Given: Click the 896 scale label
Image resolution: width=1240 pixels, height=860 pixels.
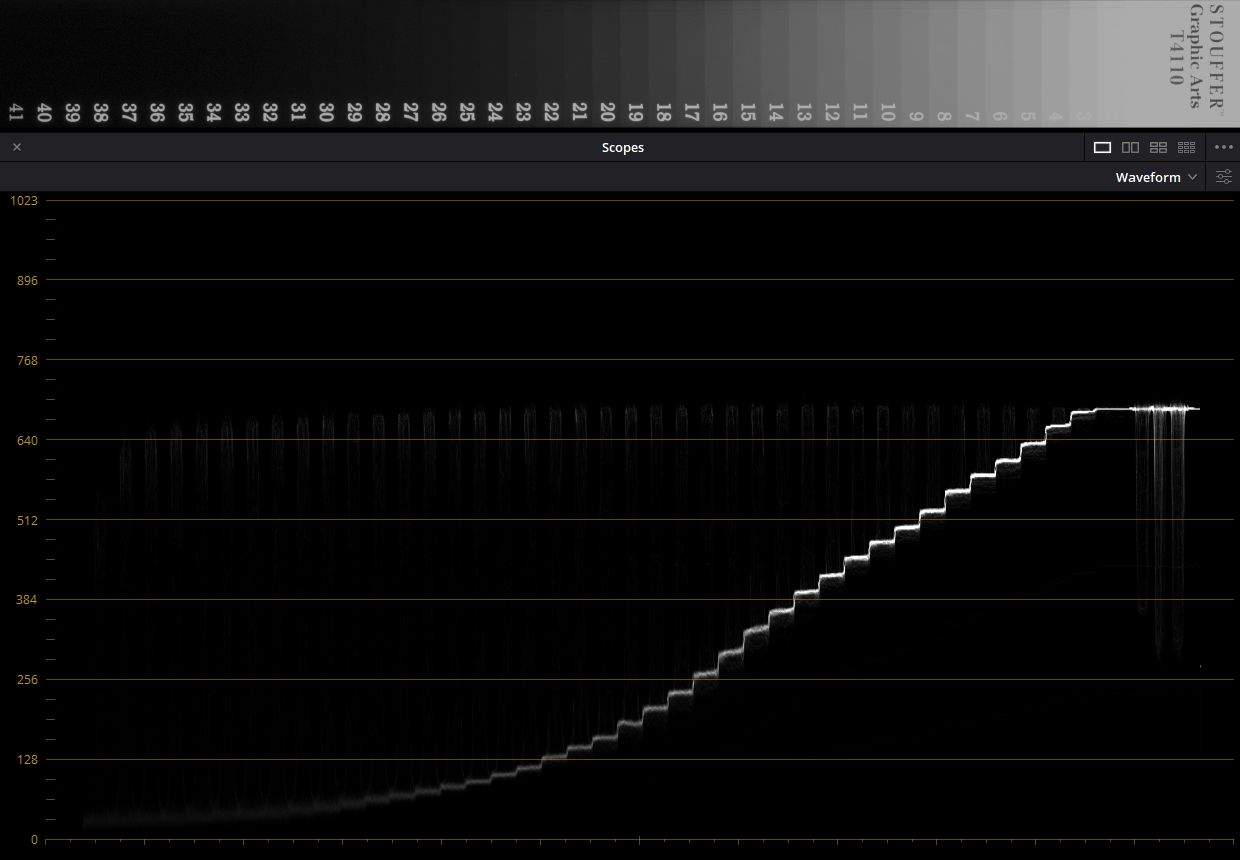Looking at the screenshot, I should point(27,280).
